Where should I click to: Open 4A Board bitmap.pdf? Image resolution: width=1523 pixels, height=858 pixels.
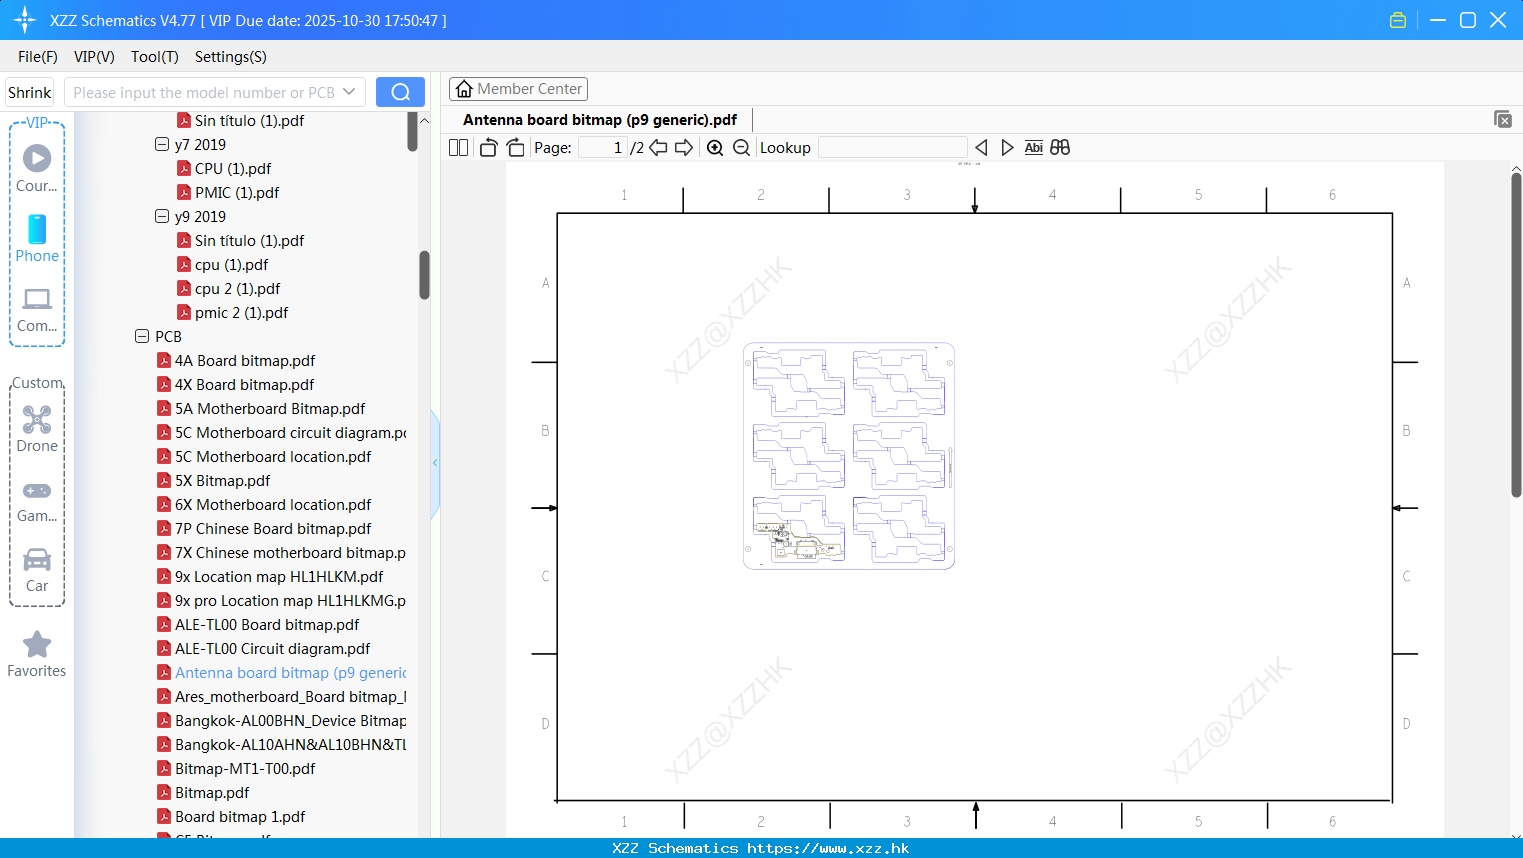[x=245, y=360]
